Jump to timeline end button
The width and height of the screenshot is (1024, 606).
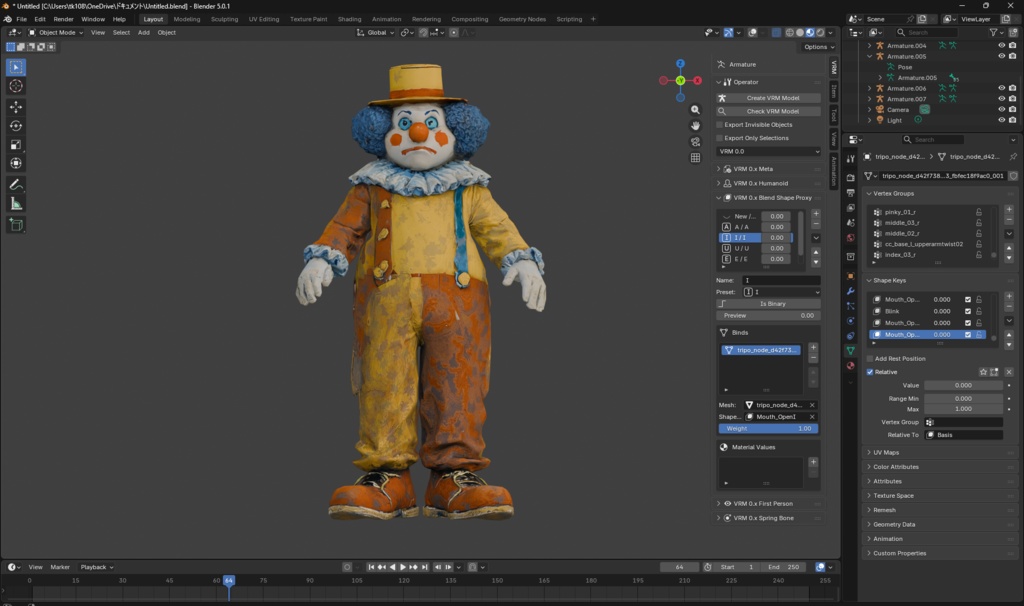coord(425,567)
